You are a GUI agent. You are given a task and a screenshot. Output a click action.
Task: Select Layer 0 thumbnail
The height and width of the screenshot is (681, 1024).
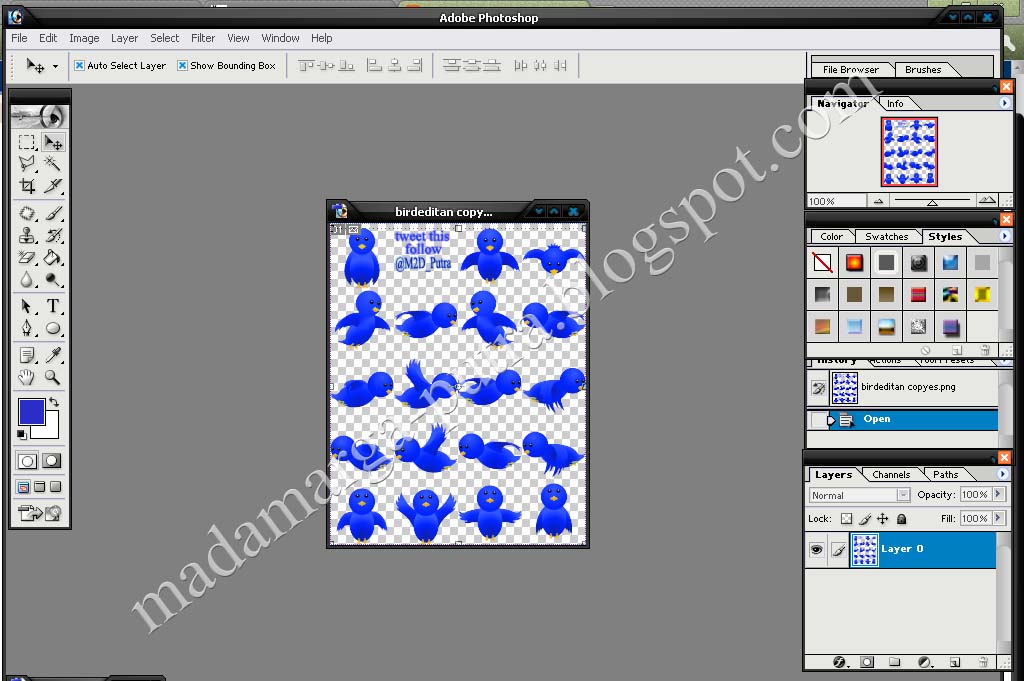point(865,549)
